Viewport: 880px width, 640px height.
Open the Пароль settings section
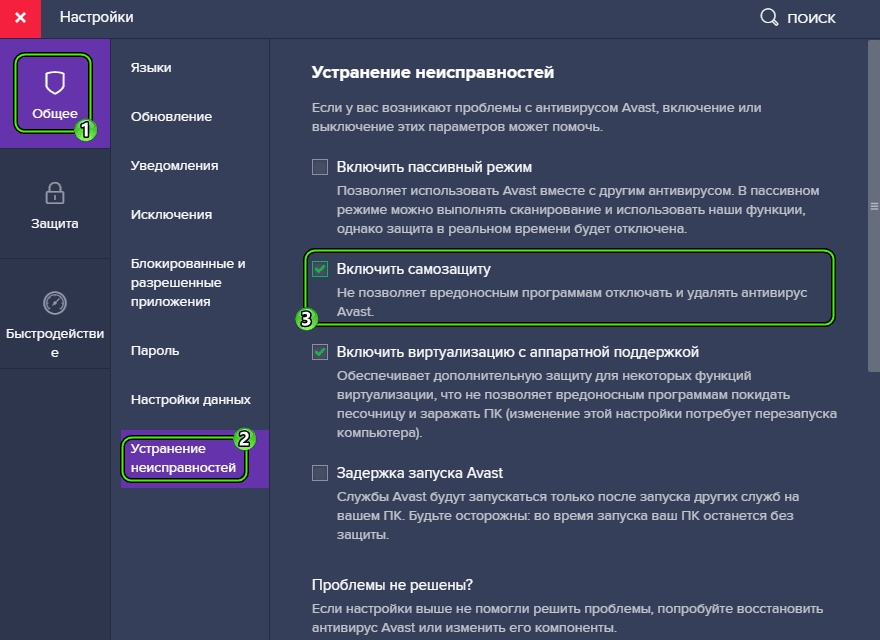(x=155, y=351)
